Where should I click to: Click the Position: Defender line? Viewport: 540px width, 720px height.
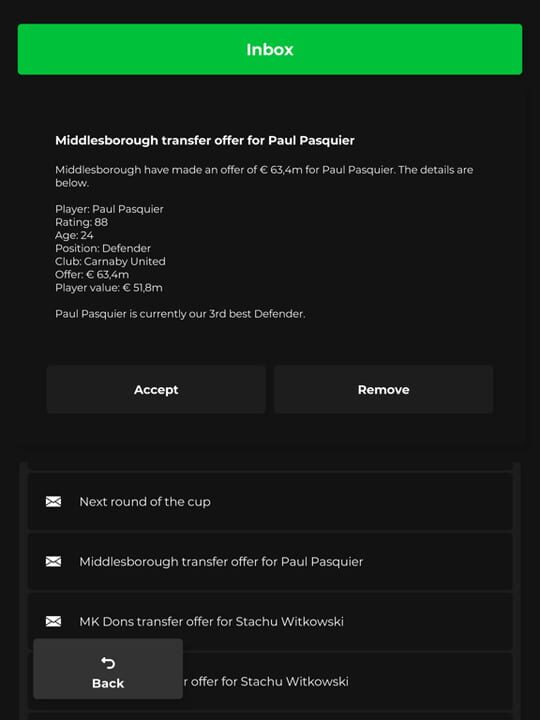click(103, 248)
